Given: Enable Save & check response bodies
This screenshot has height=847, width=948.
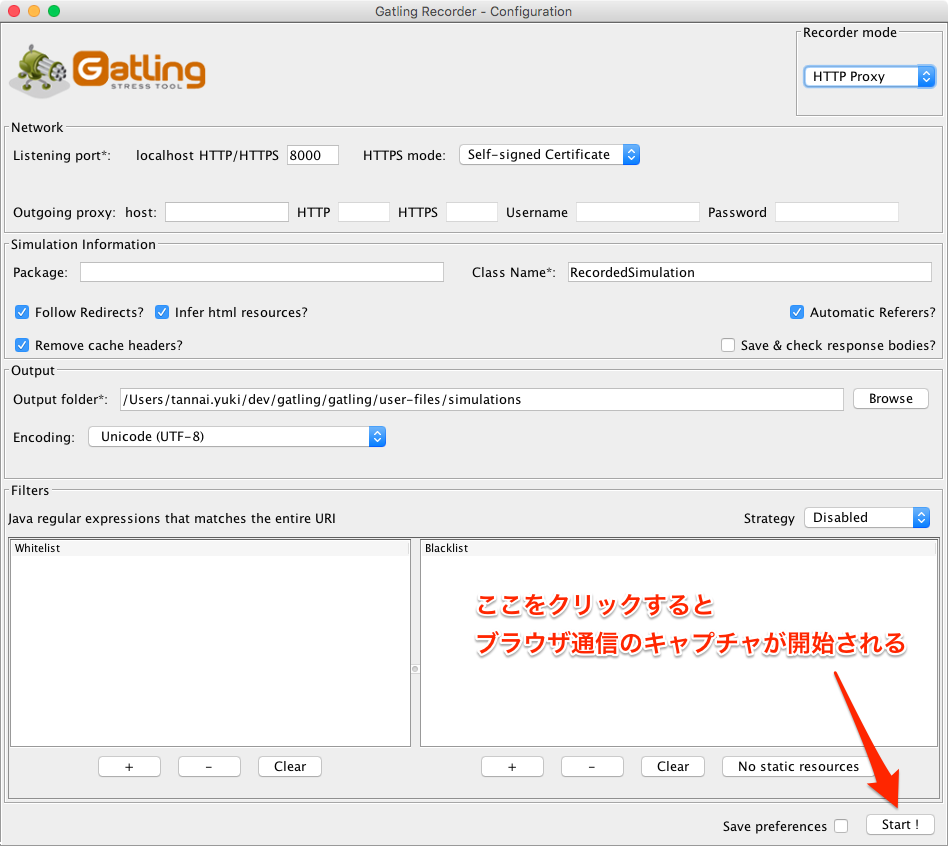Looking at the screenshot, I should click(728, 345).
